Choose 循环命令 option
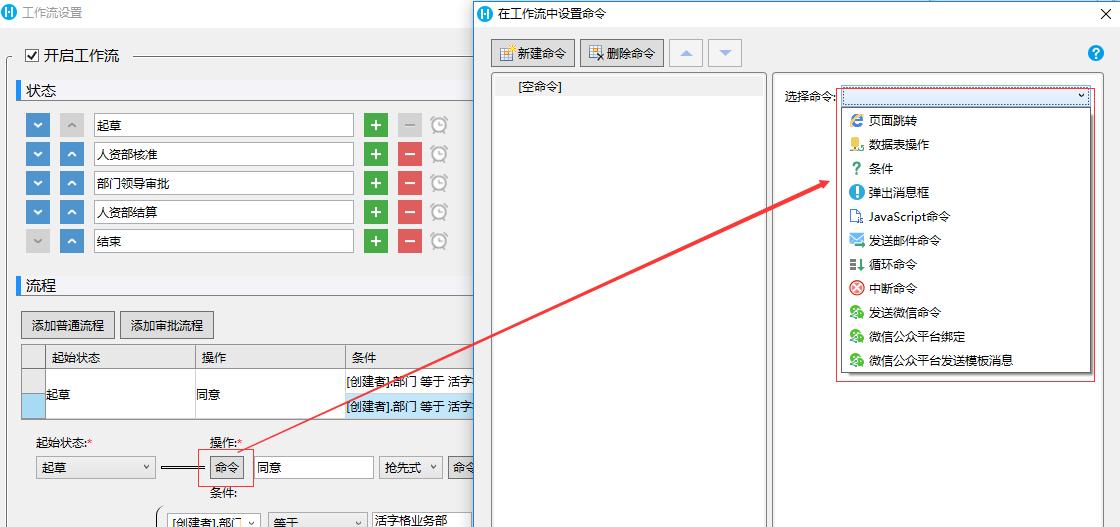Screen dimensions: 1120x527 coord(964,264)
